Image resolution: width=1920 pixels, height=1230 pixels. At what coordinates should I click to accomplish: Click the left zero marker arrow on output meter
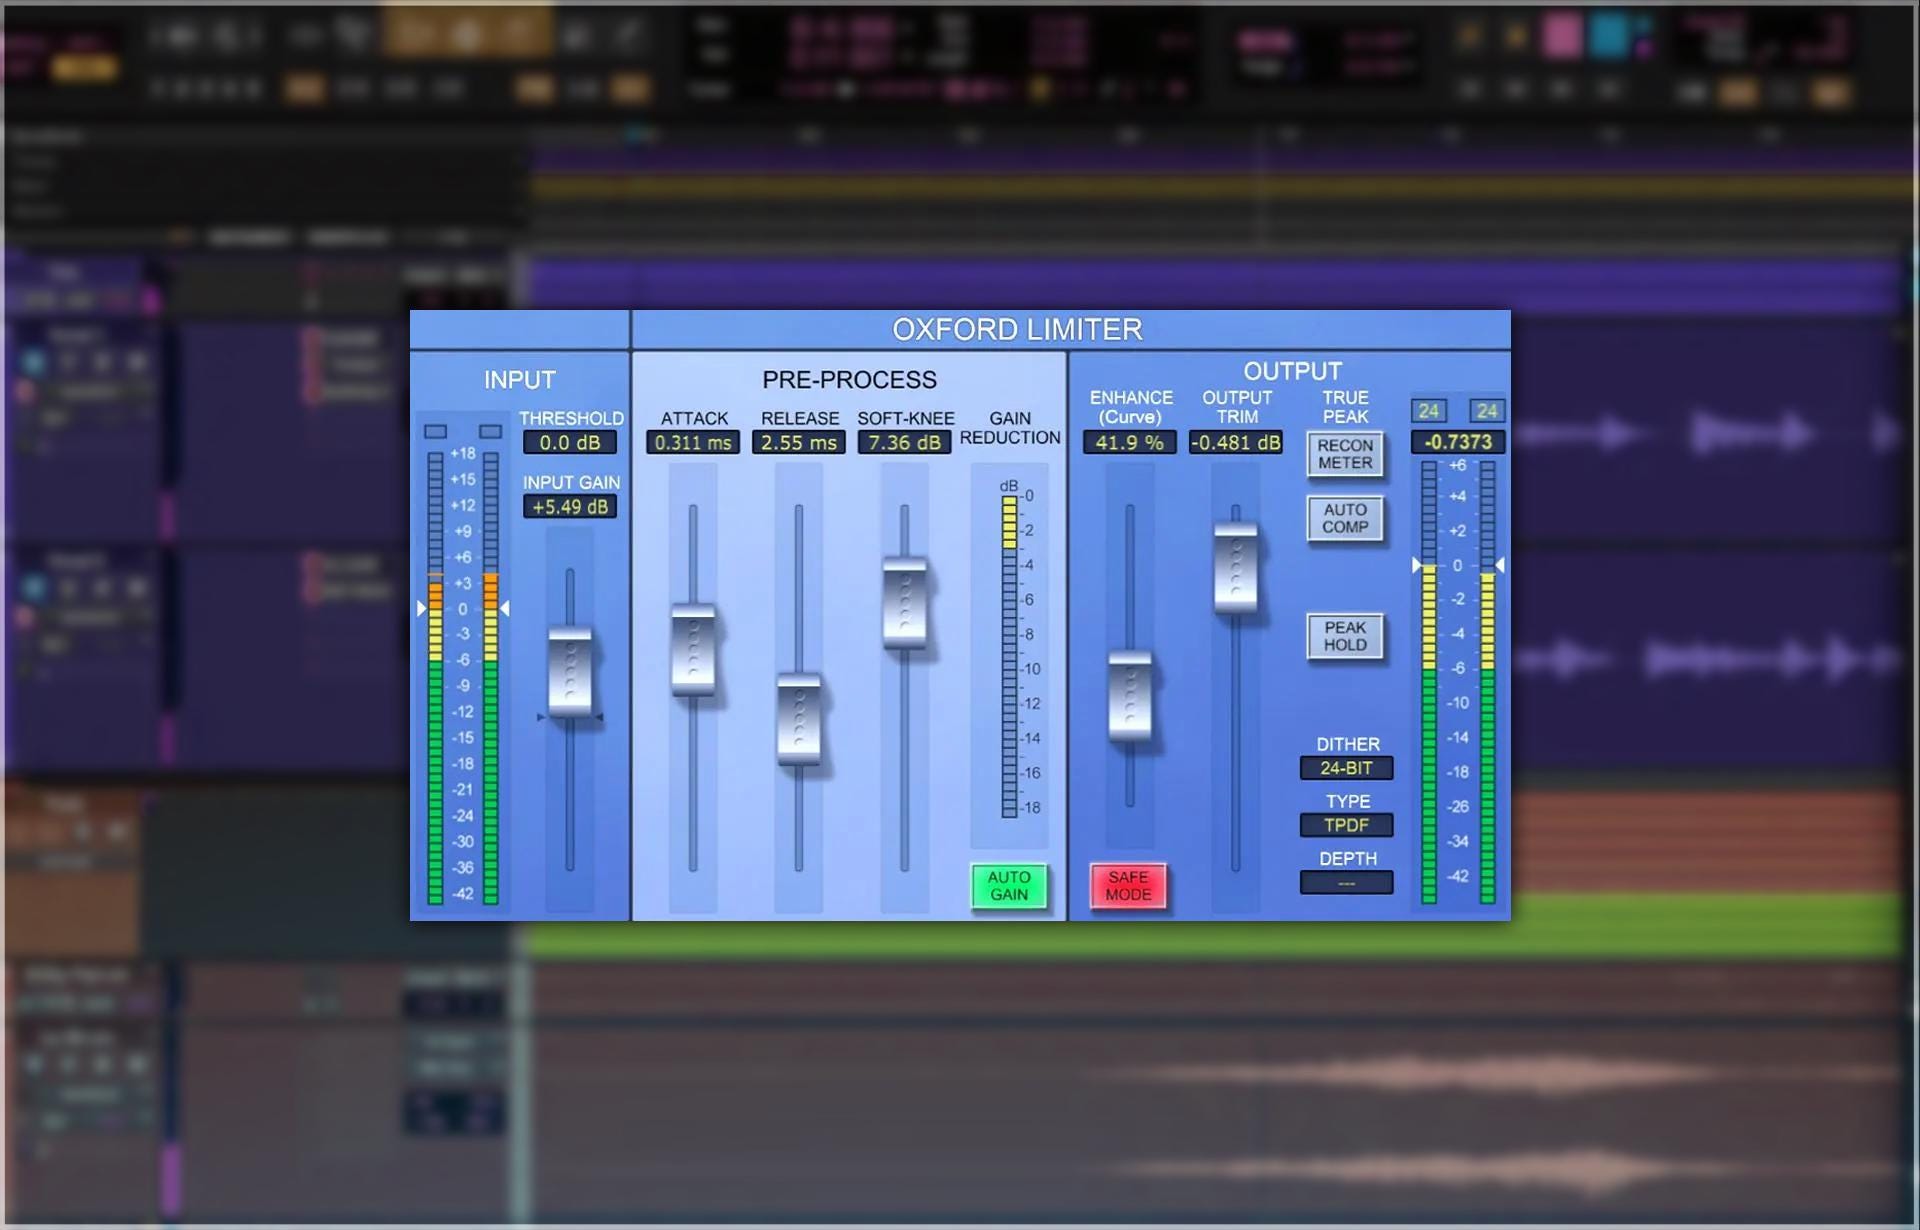(x=1416, y=565)
